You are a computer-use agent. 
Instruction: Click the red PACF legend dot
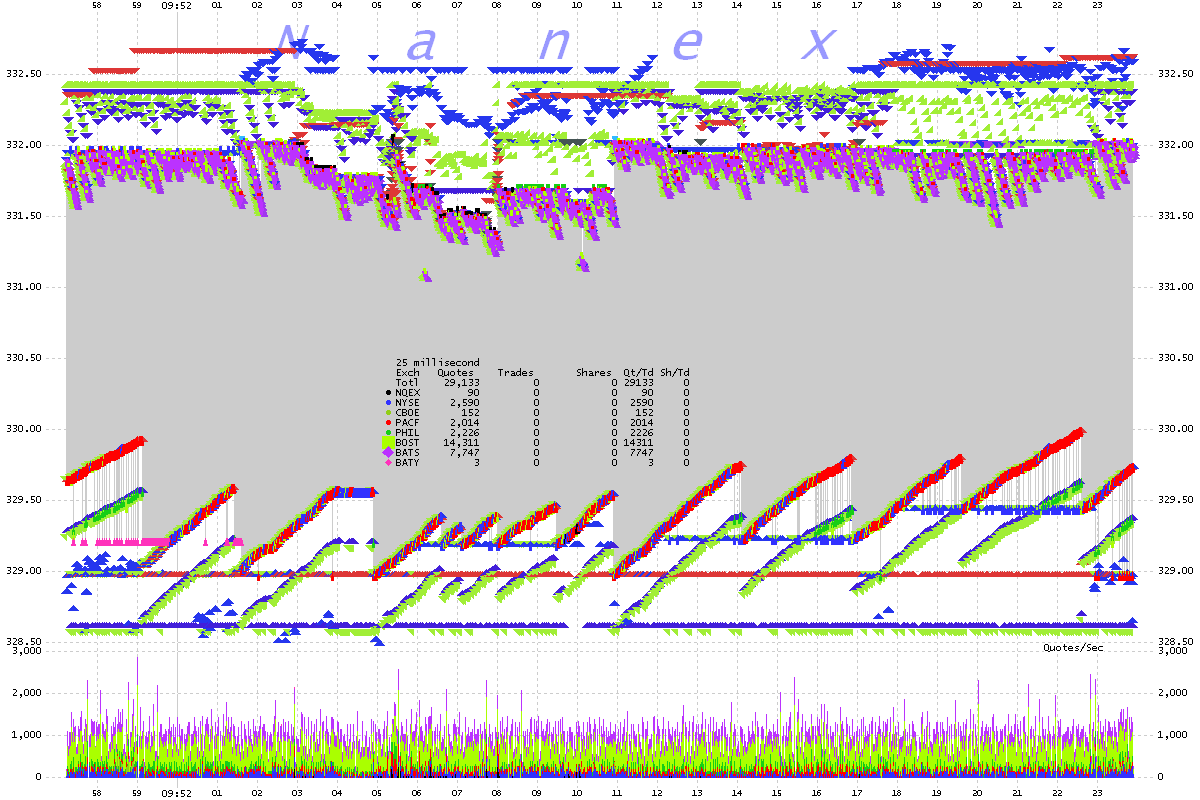point(388,423)
